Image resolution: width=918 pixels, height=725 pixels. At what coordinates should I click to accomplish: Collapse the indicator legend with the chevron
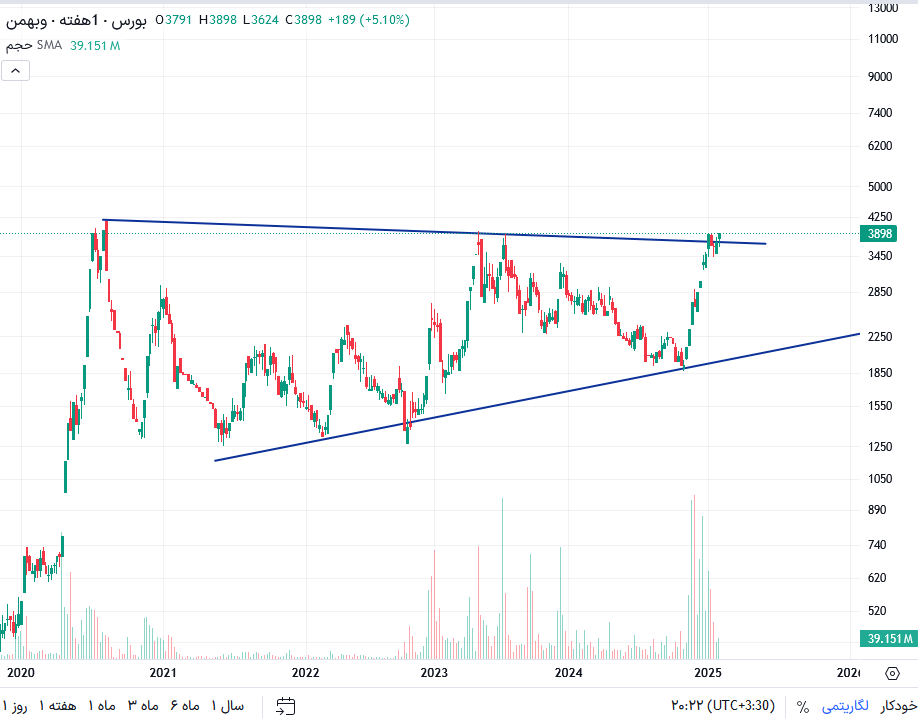pyautogui.click(x=16, y=71)
